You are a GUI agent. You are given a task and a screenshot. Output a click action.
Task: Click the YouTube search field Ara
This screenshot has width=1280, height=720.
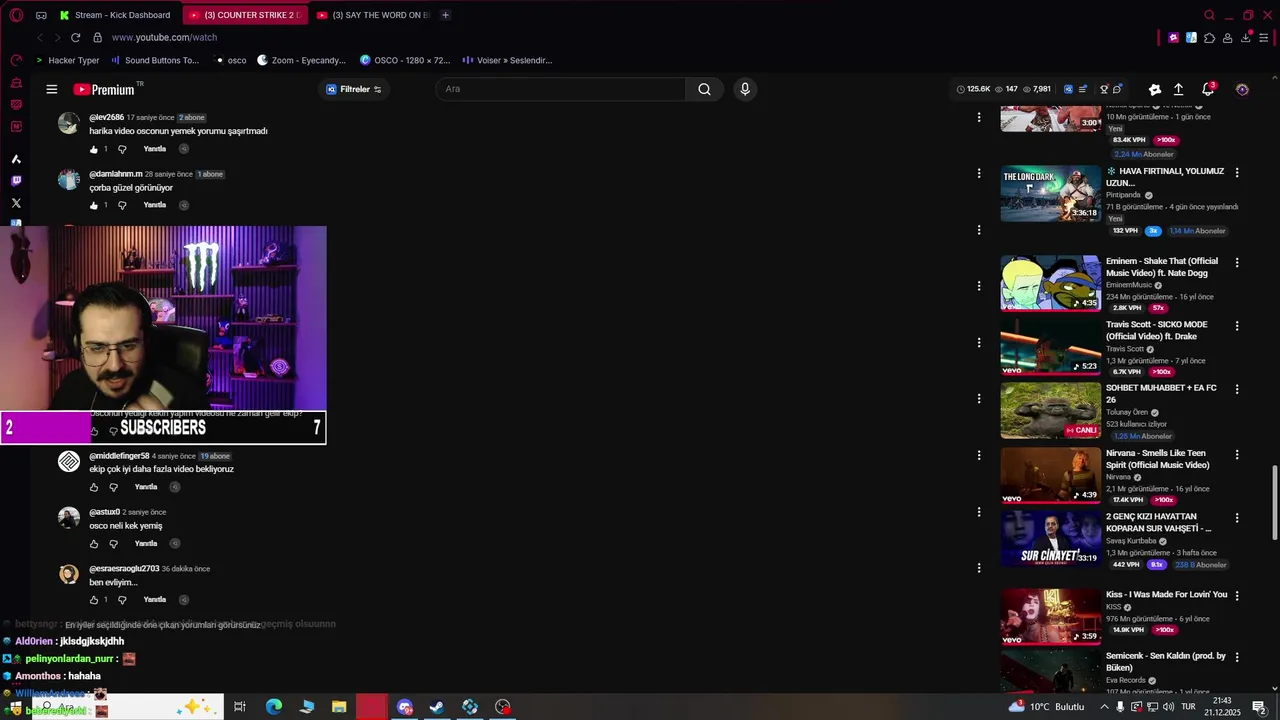[x=560, y=89]
